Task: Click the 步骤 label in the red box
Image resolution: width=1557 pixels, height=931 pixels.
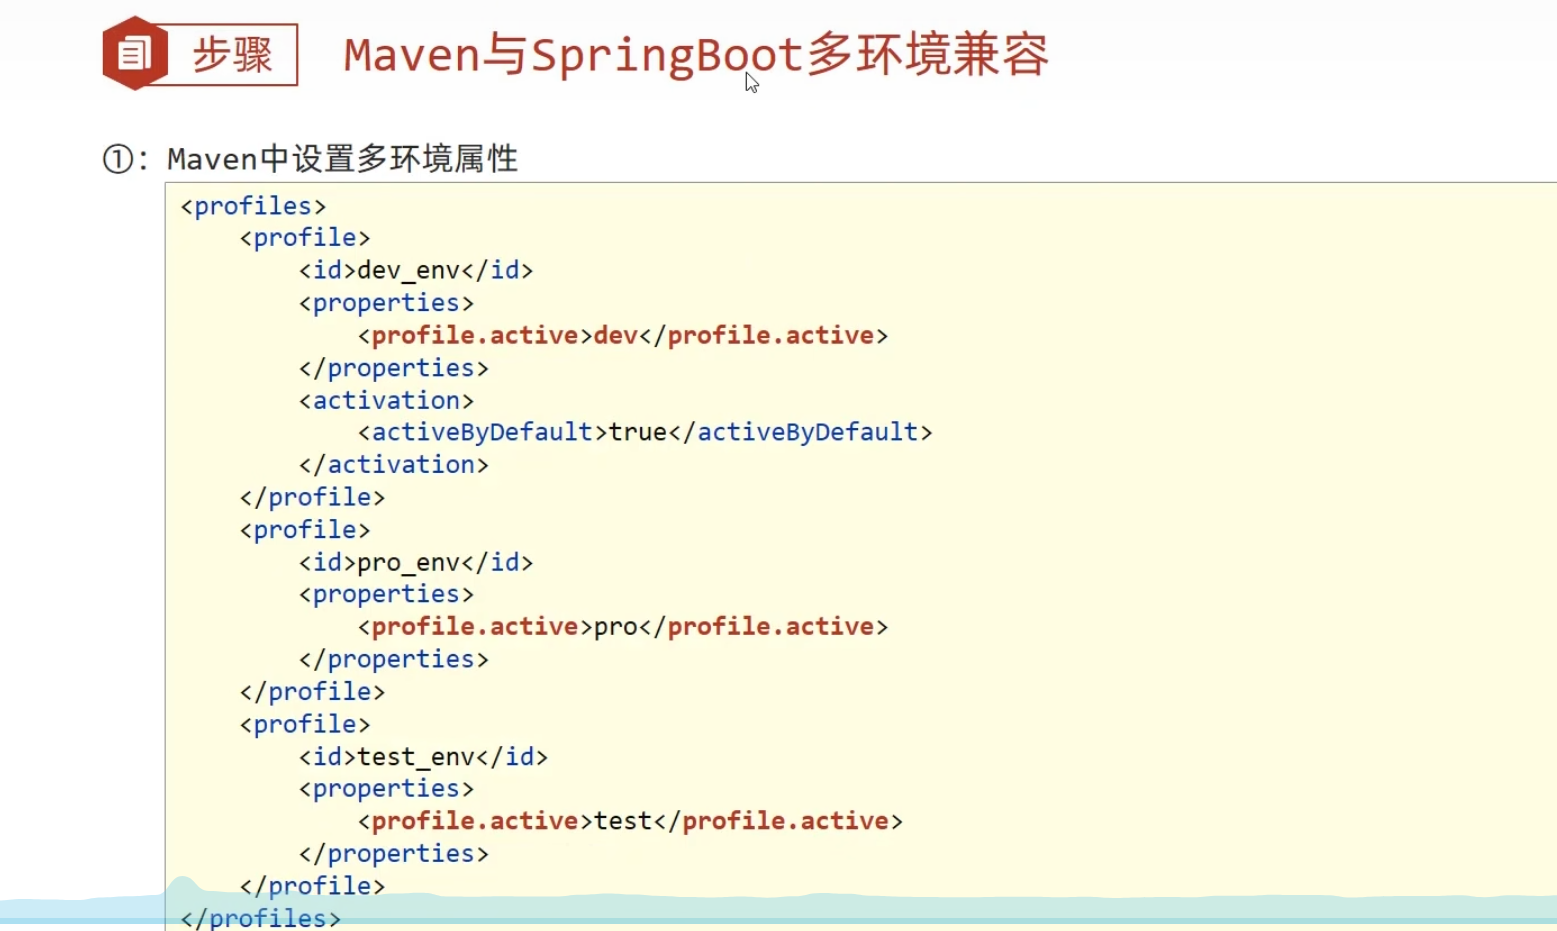Action: pos(232,54)
